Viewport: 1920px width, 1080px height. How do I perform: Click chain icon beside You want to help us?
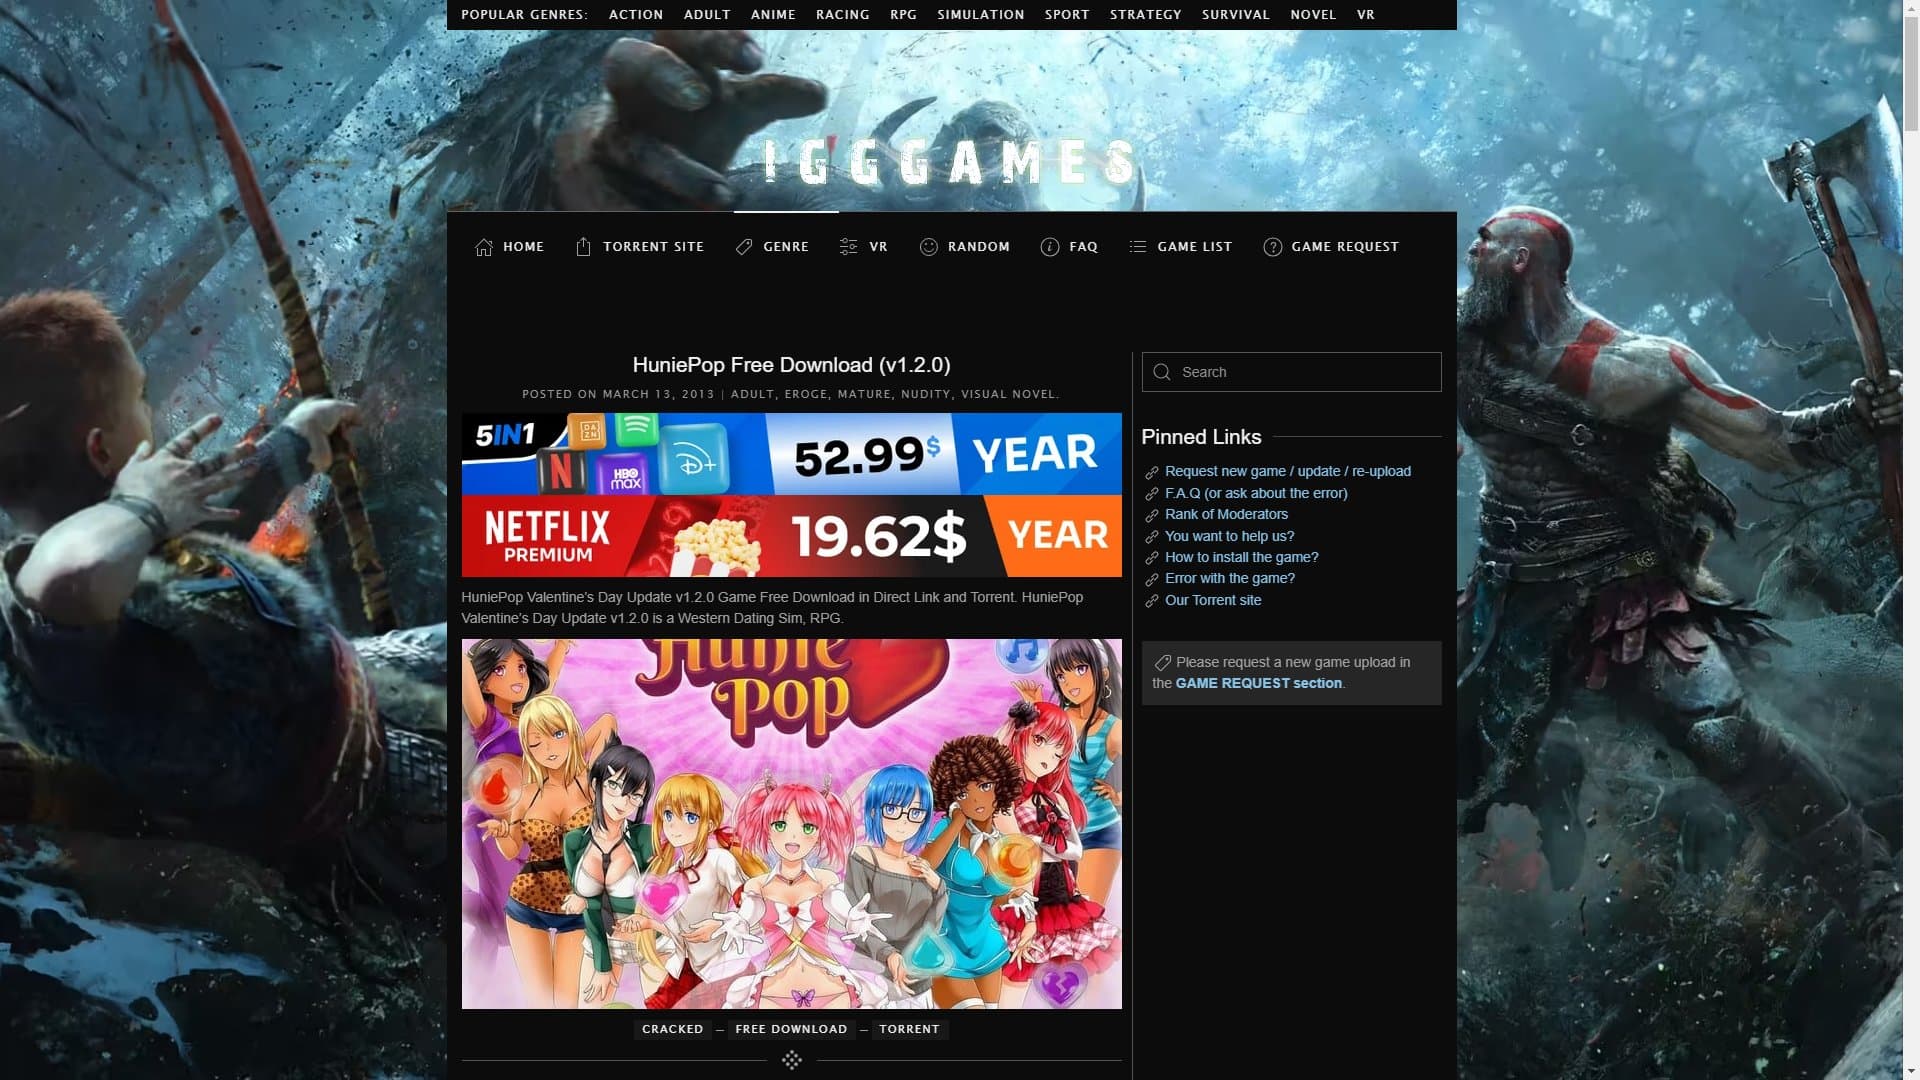click(x=1152, y=537)
